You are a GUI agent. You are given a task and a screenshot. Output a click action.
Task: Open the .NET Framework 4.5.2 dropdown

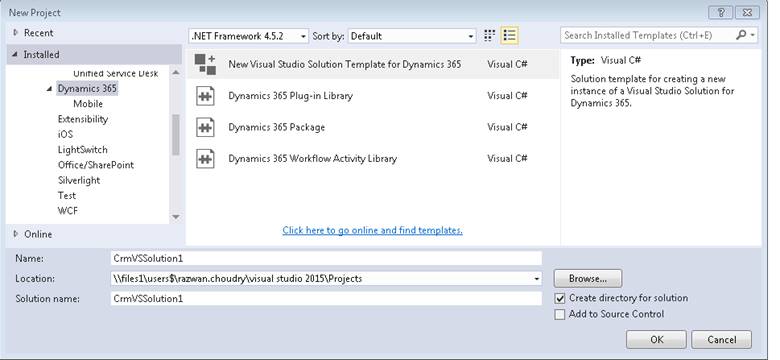click(x=249, y=36)
